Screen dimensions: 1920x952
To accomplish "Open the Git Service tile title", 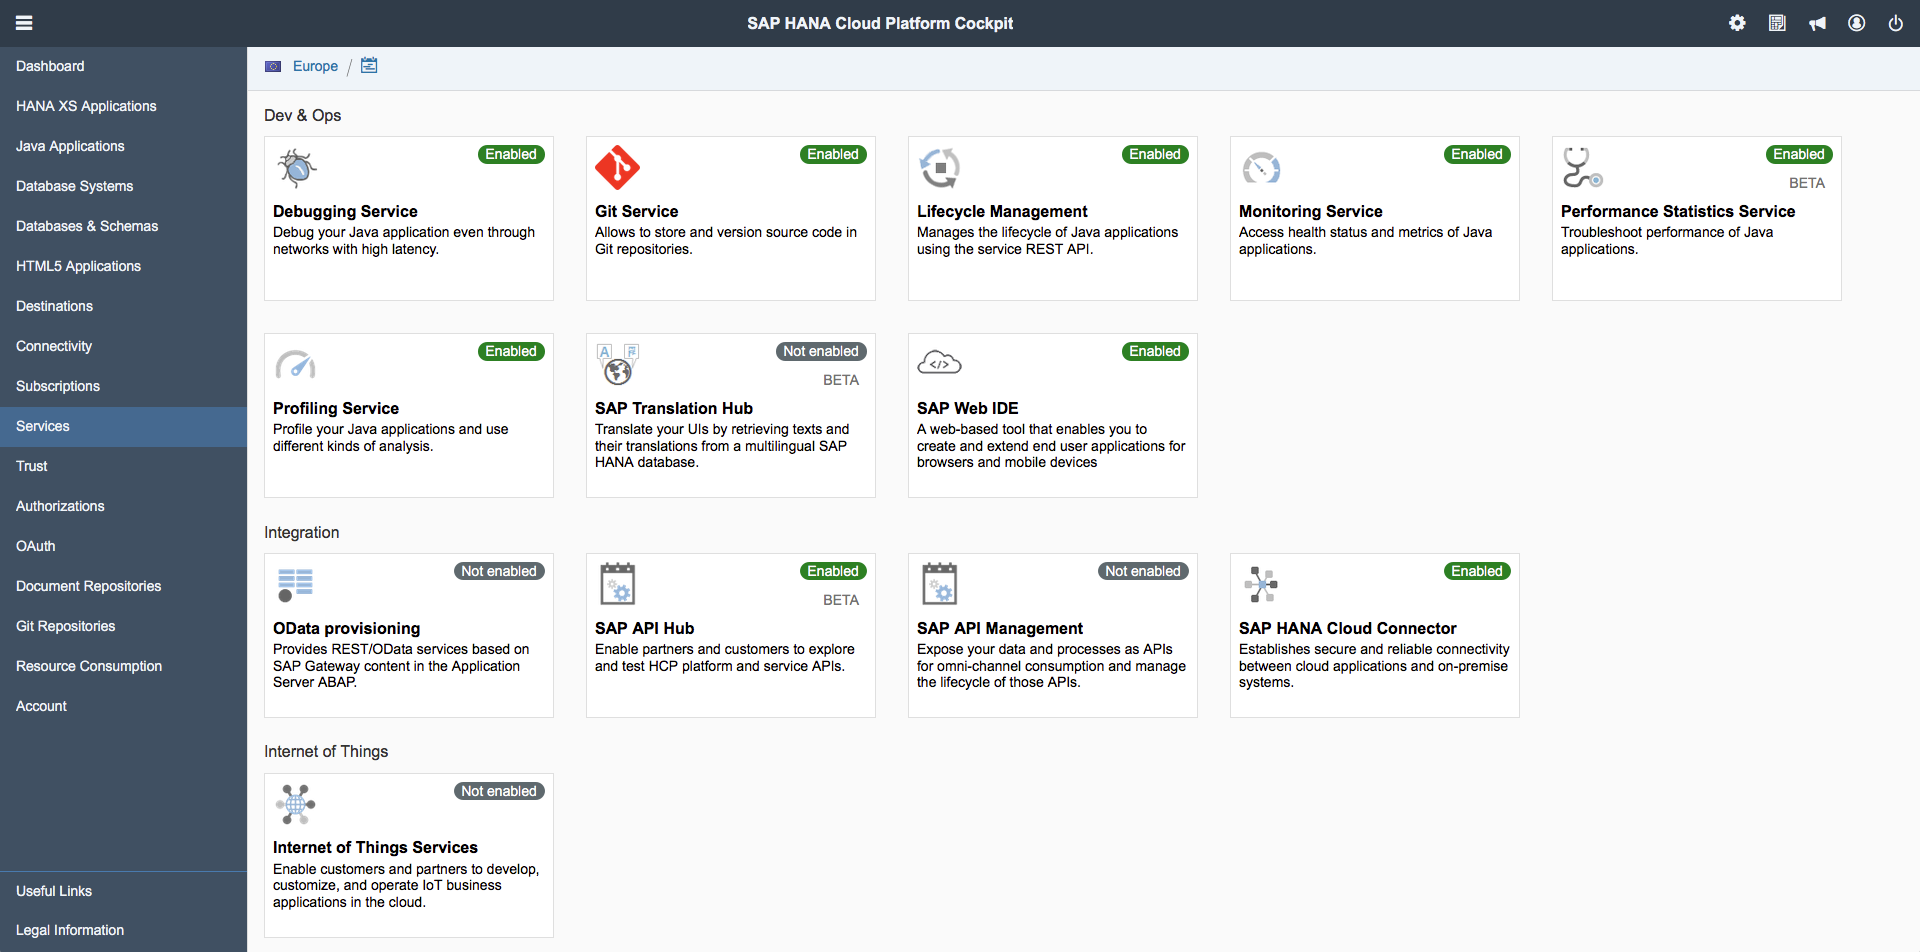I will 636,211.
